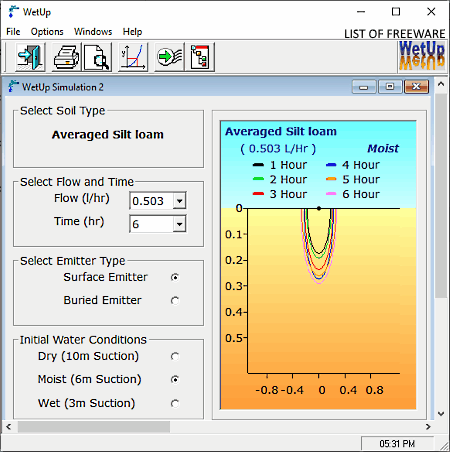450x452 pixels.
Task: Open the Windows menu
Action: 93,32
